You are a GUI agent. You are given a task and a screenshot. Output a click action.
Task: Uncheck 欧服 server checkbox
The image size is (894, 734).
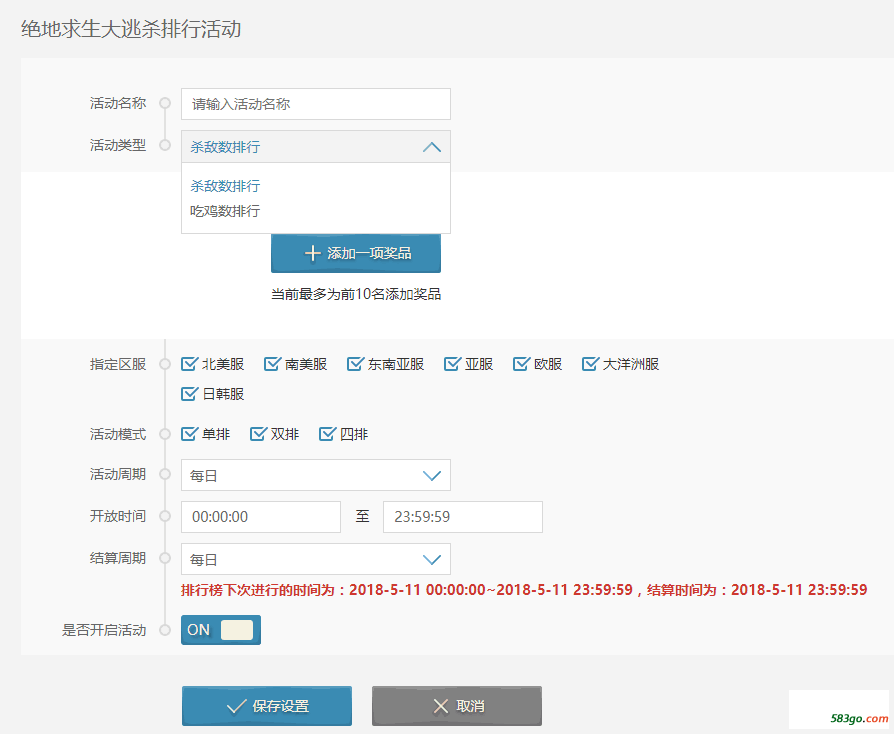[521, 364]
